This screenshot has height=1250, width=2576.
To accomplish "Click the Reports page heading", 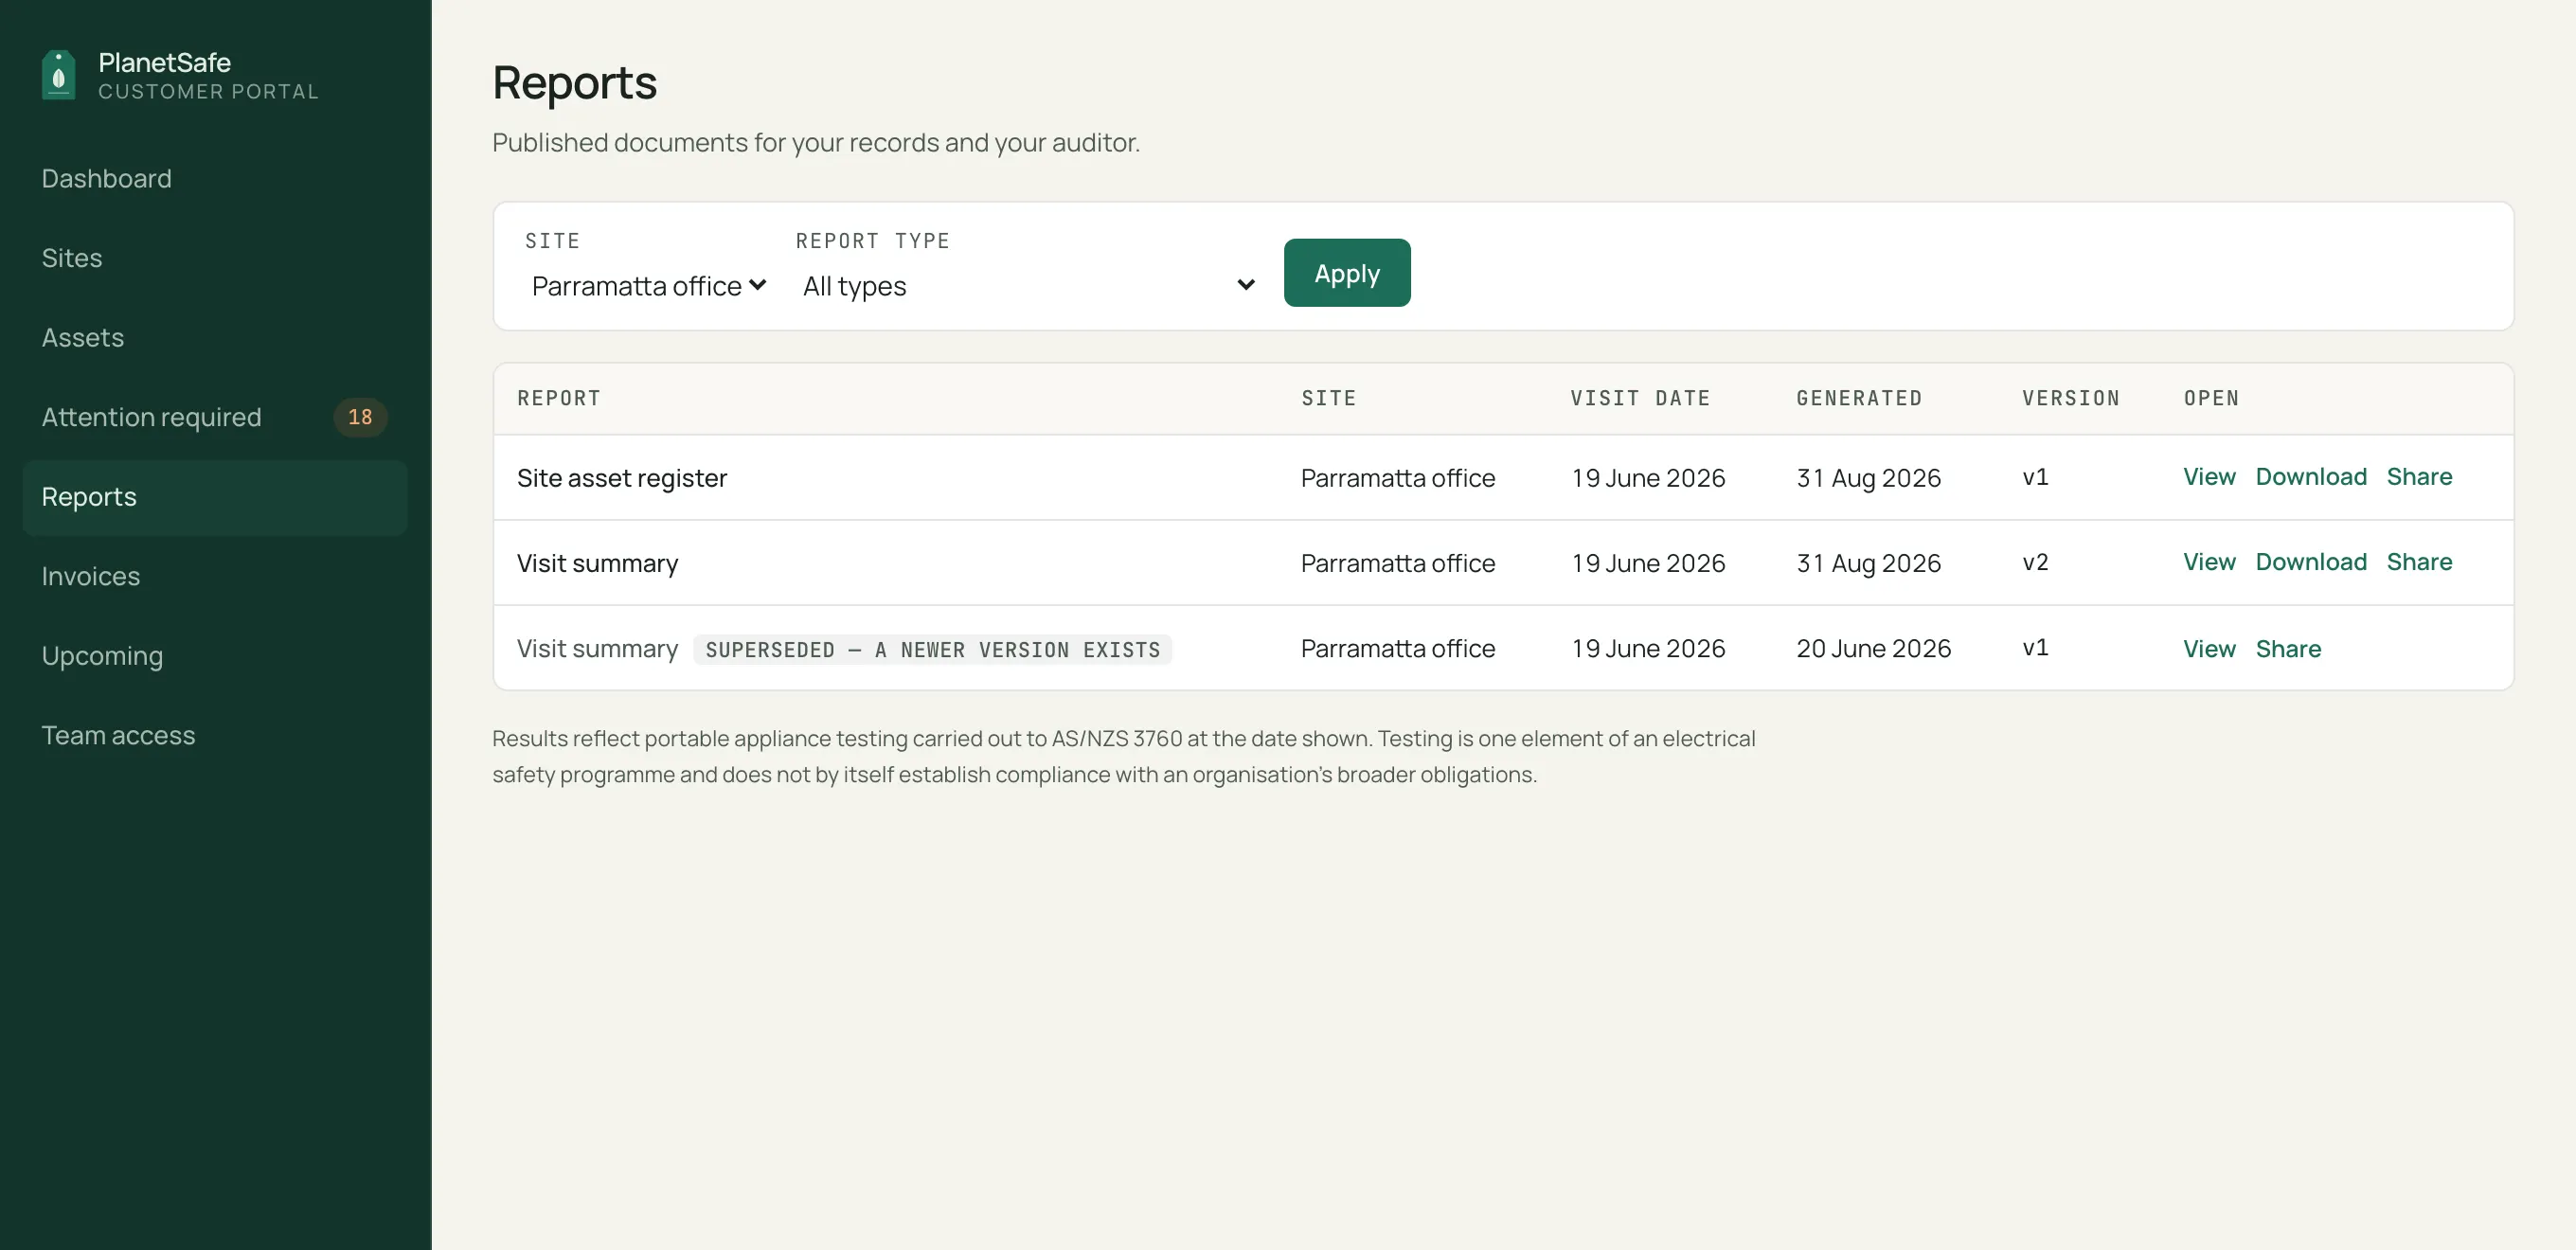I will point(574,82).
